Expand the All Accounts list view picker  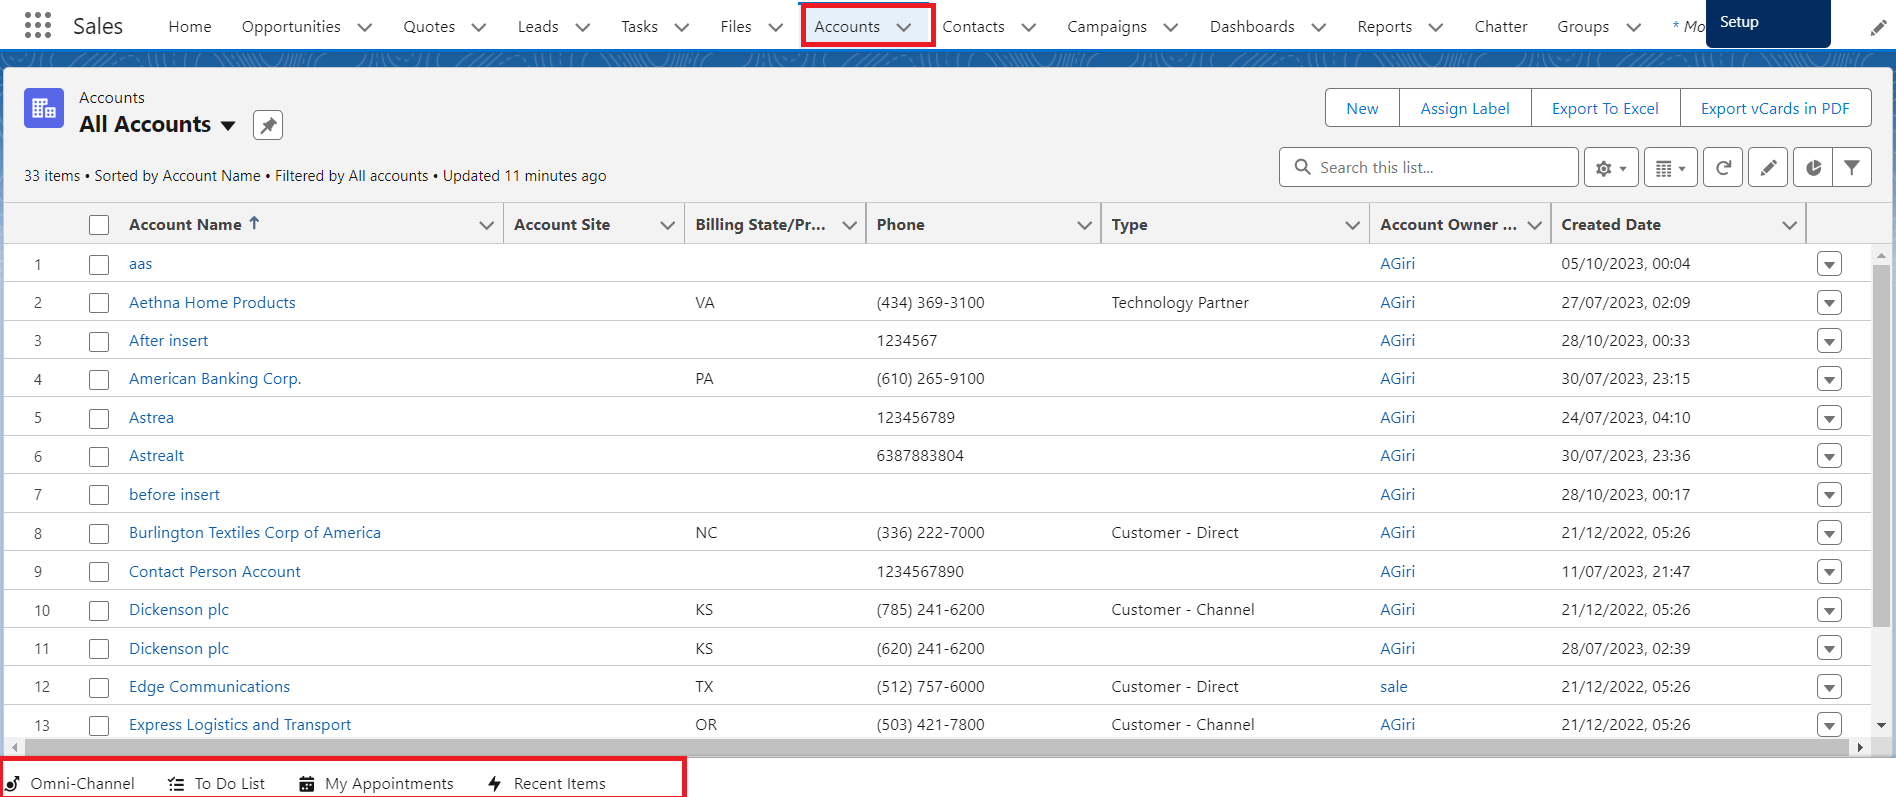coord(228,126)
